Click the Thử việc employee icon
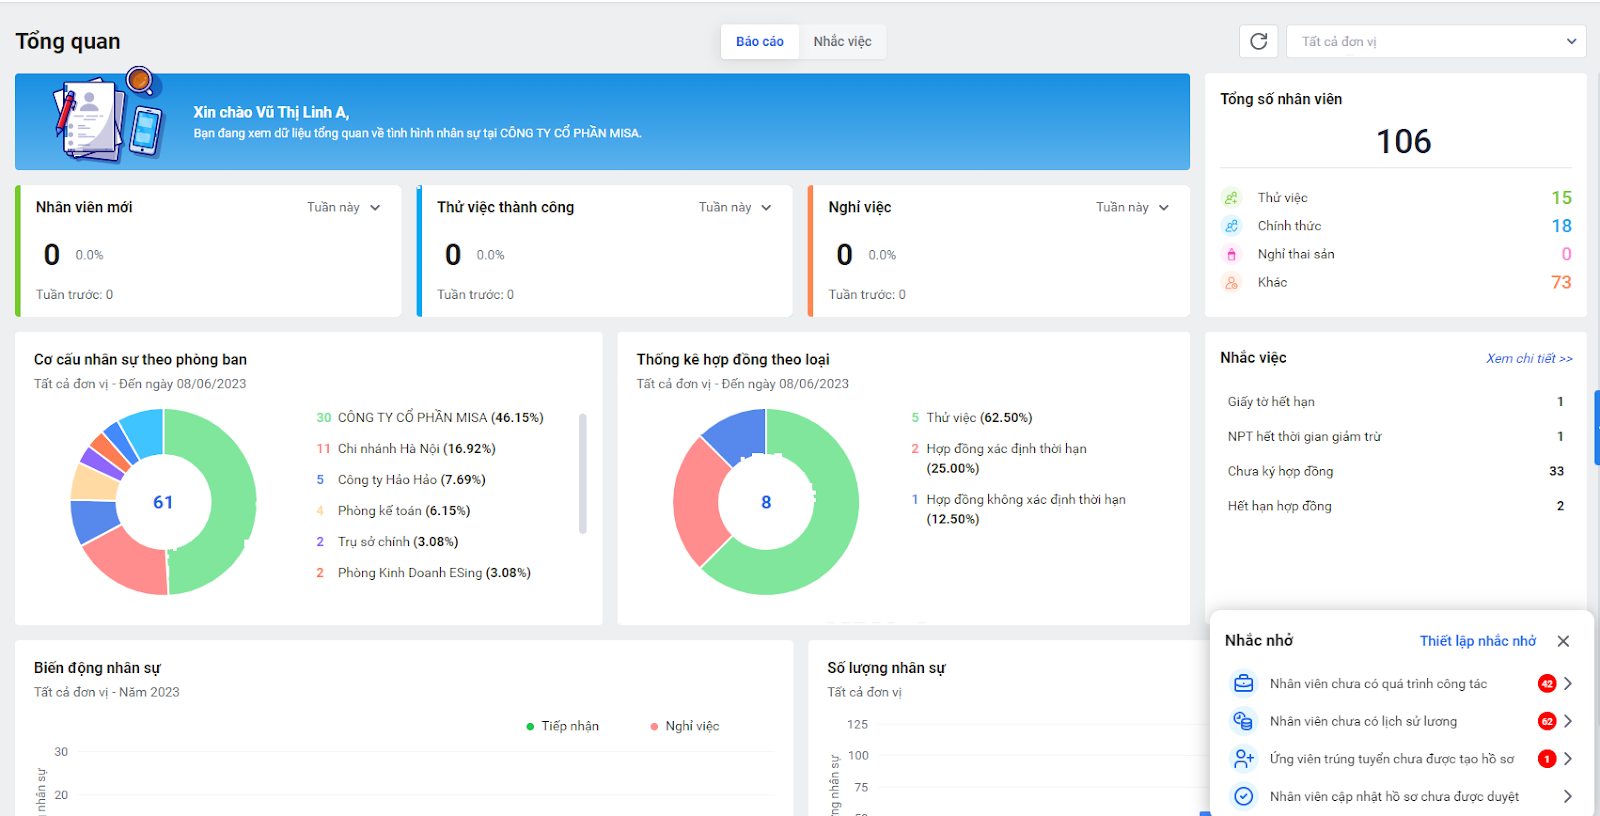Image resolution: width=1600 pixels, height=816 pixels. pos(1231,198)
